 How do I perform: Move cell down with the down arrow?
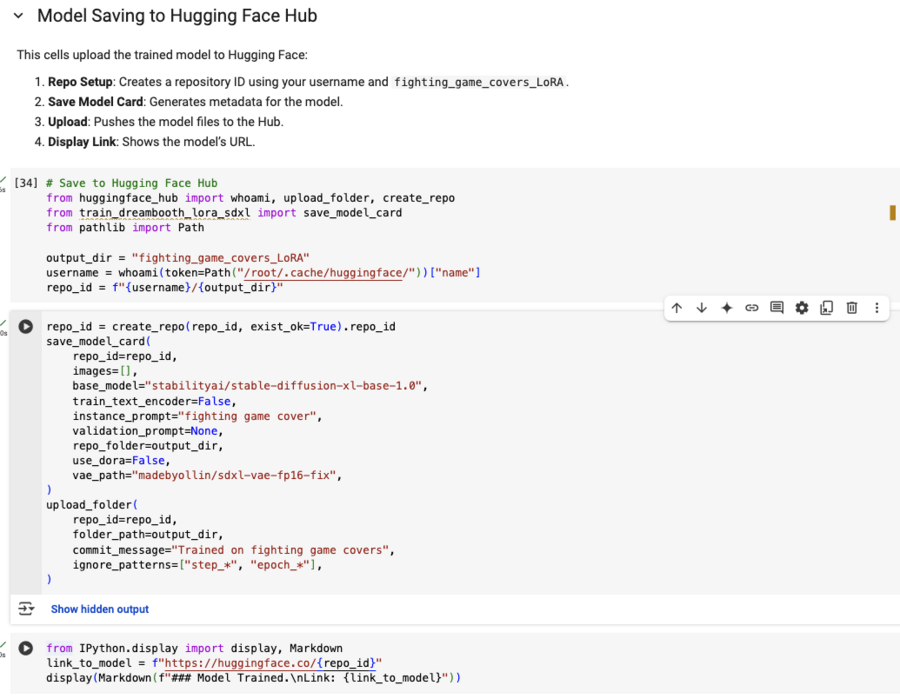coord(702,308)
